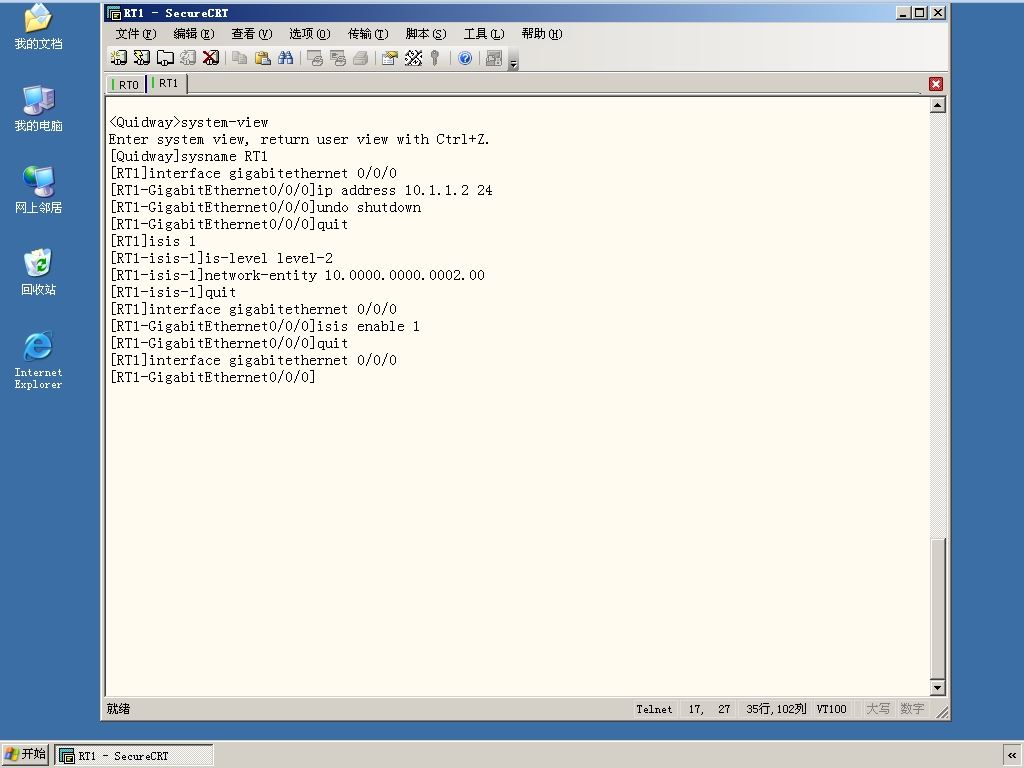Click the 回收站 recycle bin icon
The width and height of the screenshot is (1024, 768).
tap(39, 272)
